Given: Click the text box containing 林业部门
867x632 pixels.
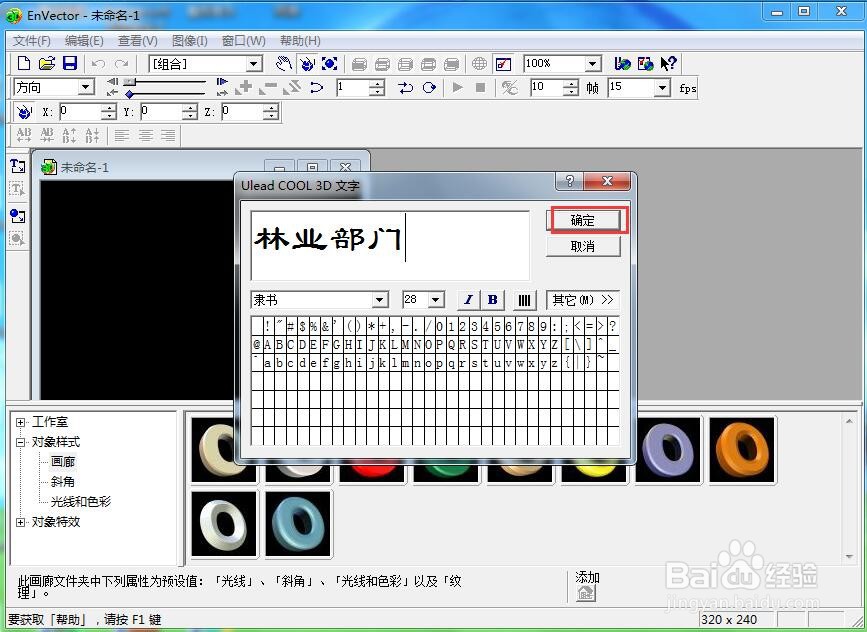Looking at the screenshot, I should point(390,245).
